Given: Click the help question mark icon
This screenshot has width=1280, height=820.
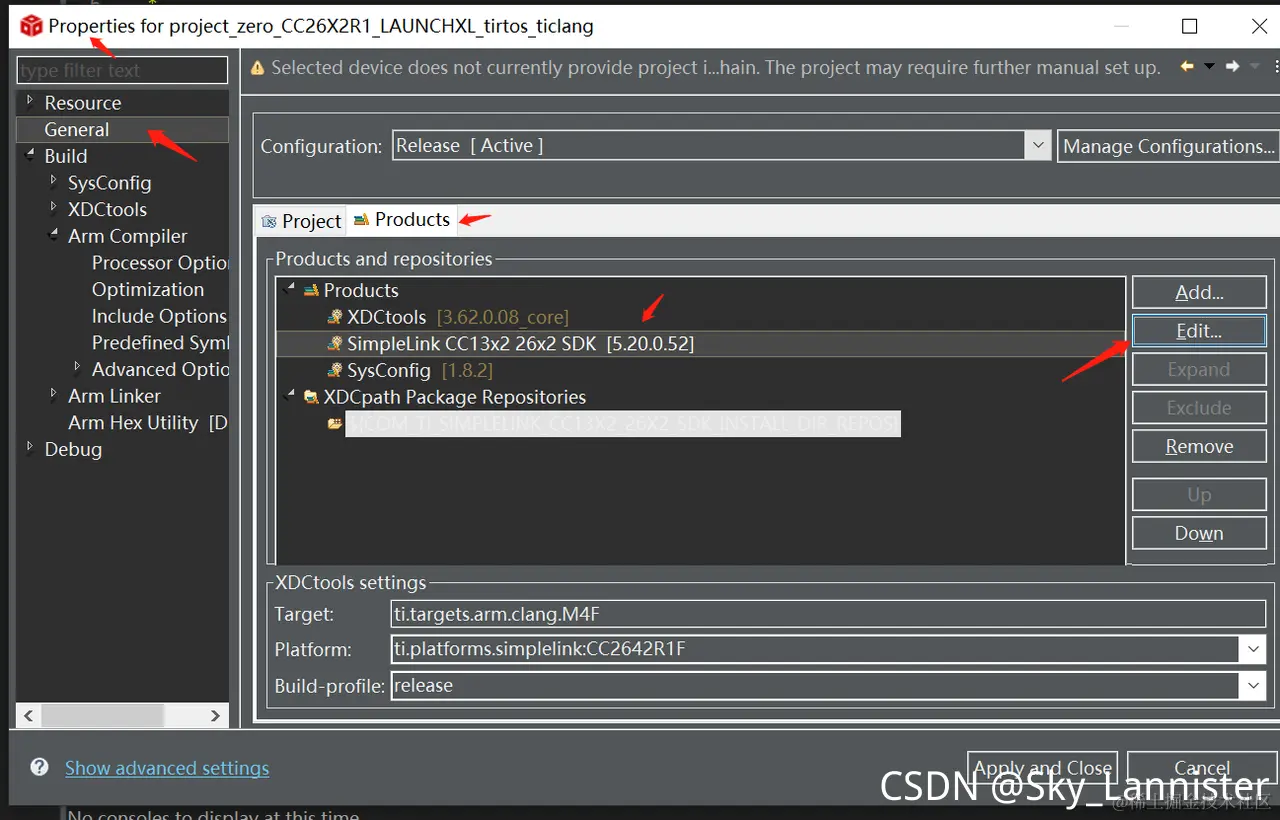Looking at the screenshot, I should [x=39, y=767].
